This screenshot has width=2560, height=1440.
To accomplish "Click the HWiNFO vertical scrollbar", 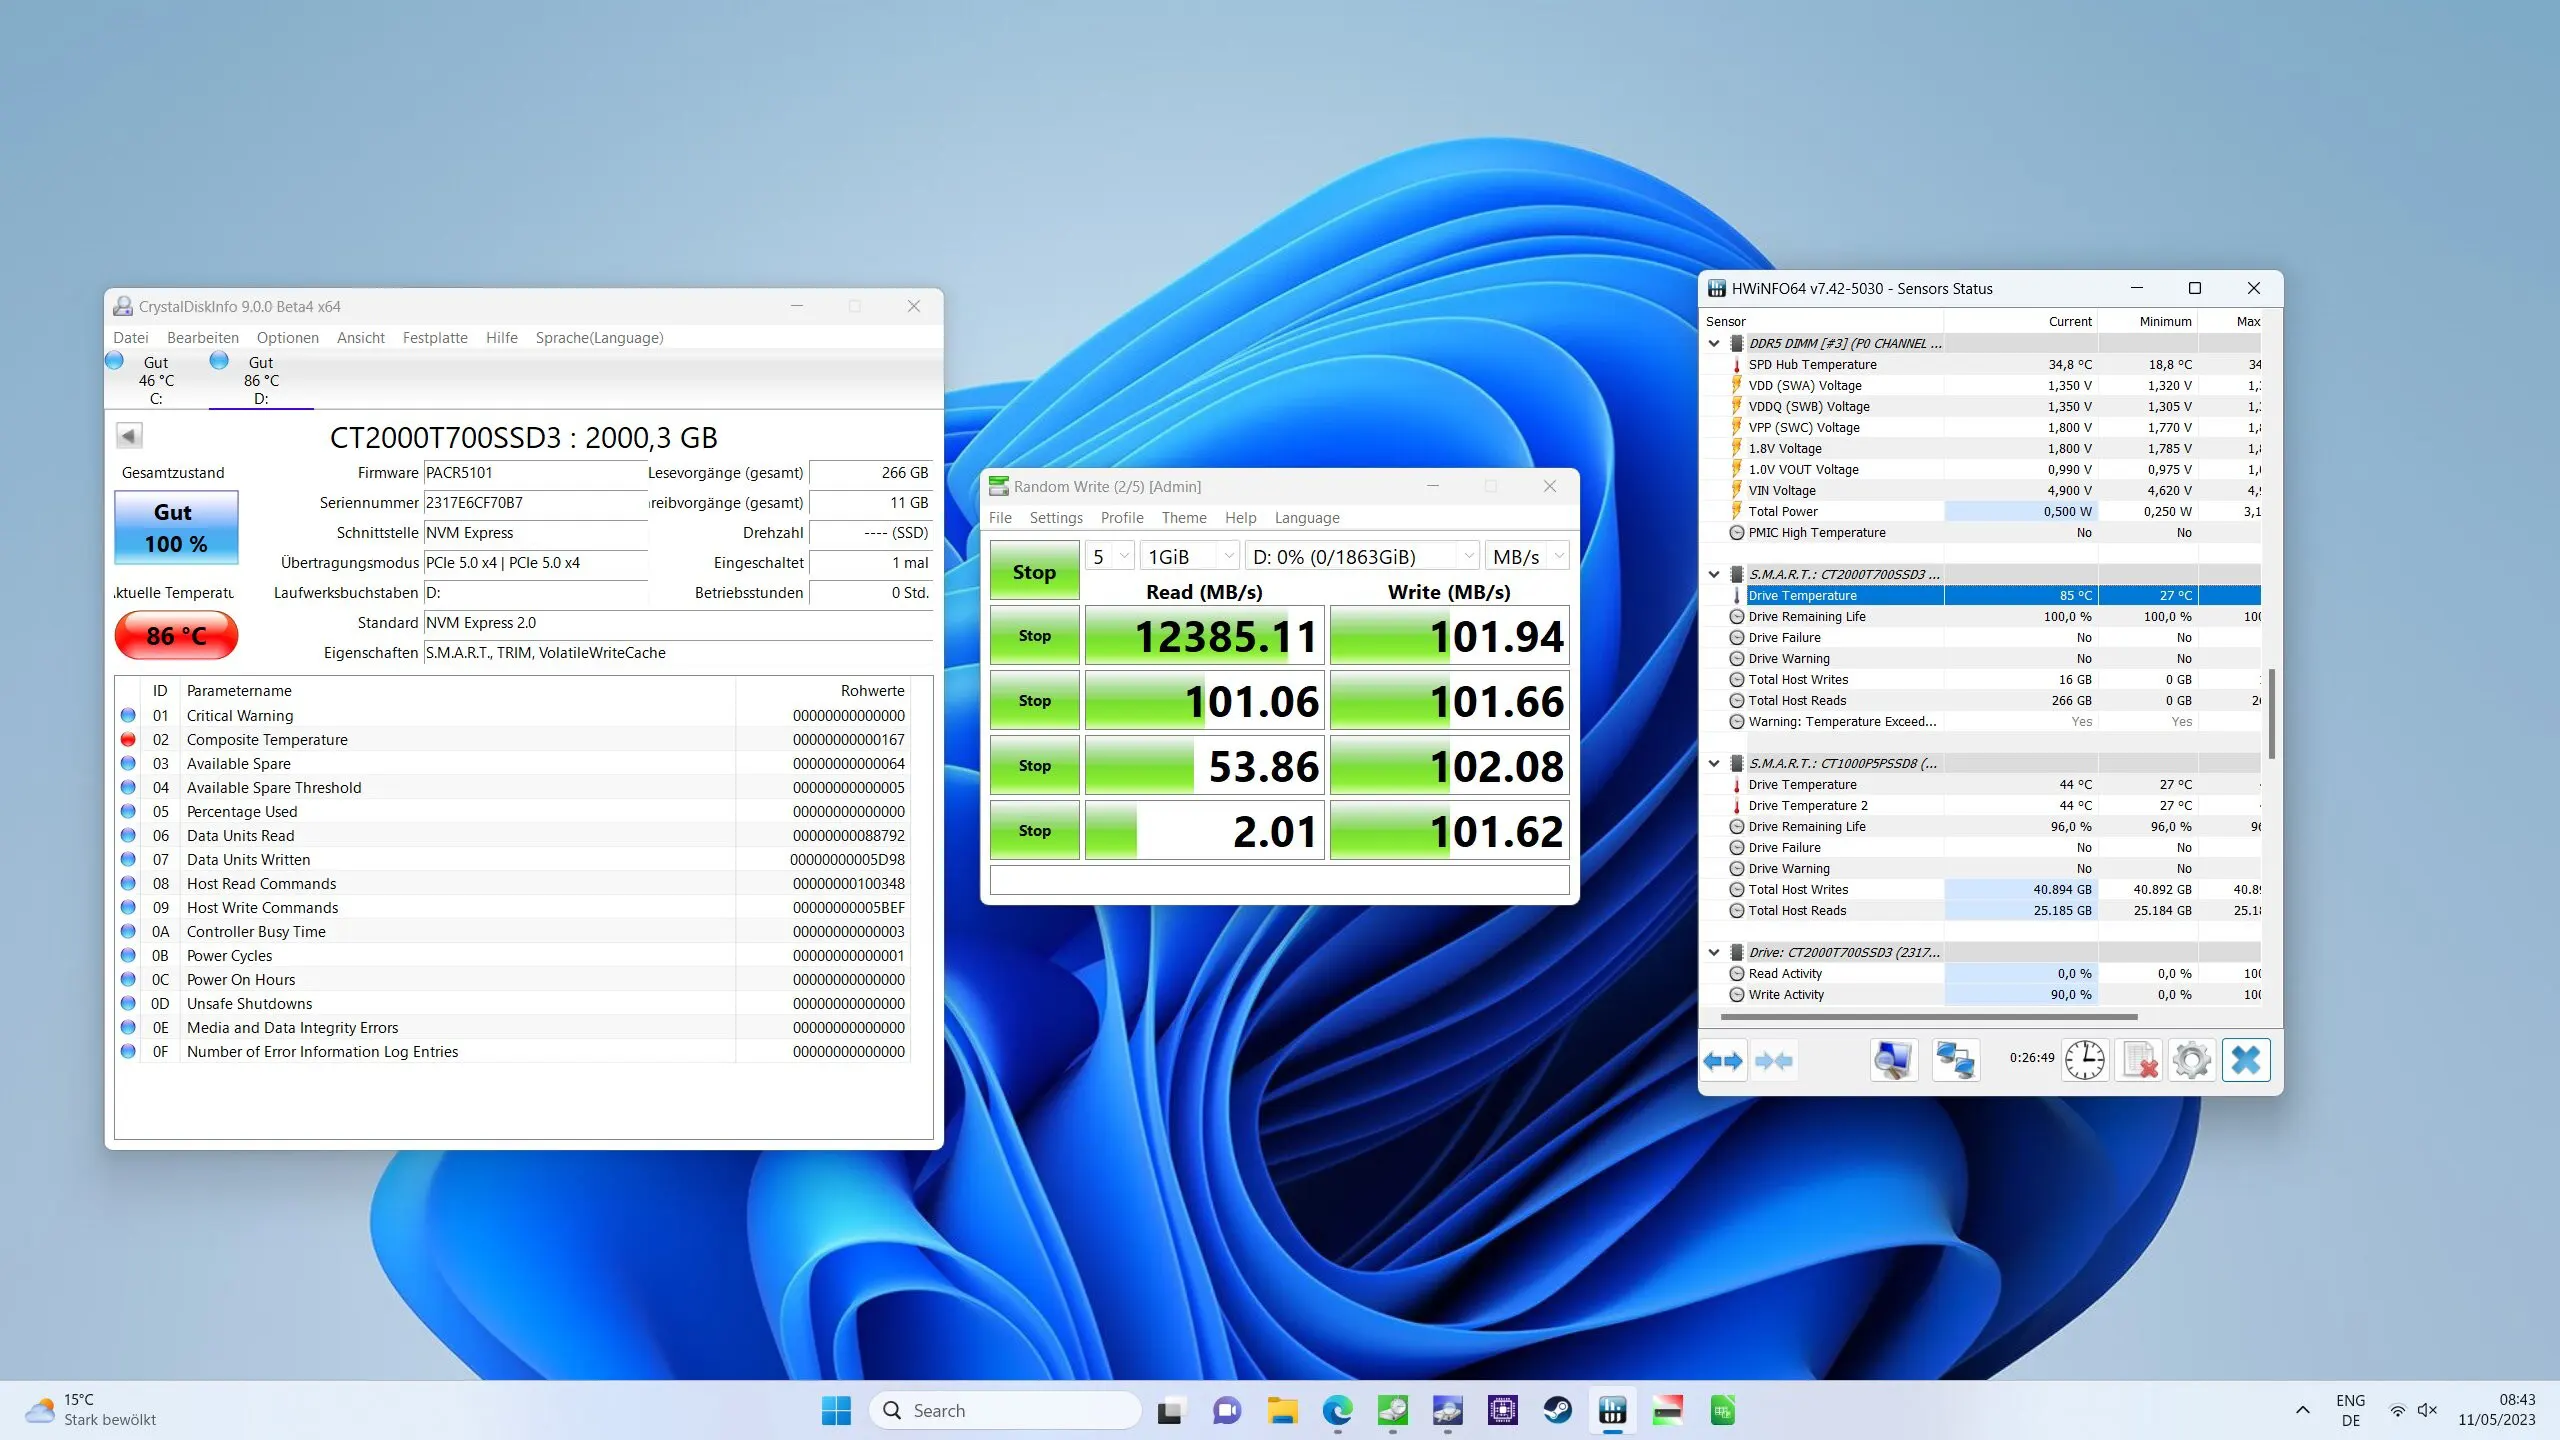I will coord(2271,712).
